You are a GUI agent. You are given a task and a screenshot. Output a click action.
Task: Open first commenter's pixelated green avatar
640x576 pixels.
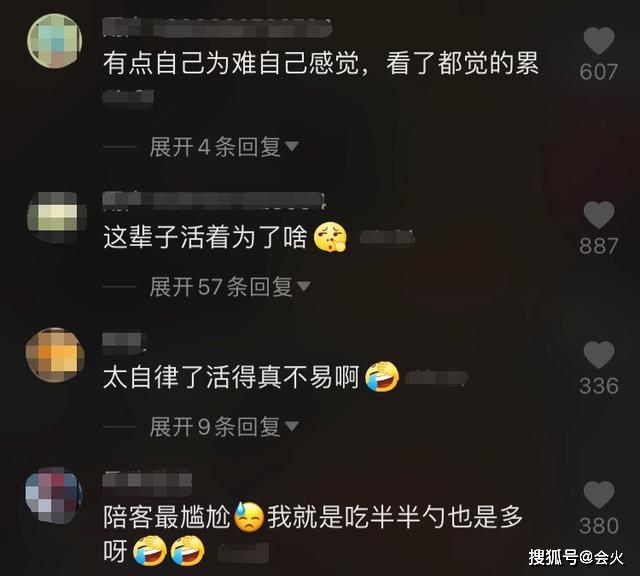pos(54,40)
